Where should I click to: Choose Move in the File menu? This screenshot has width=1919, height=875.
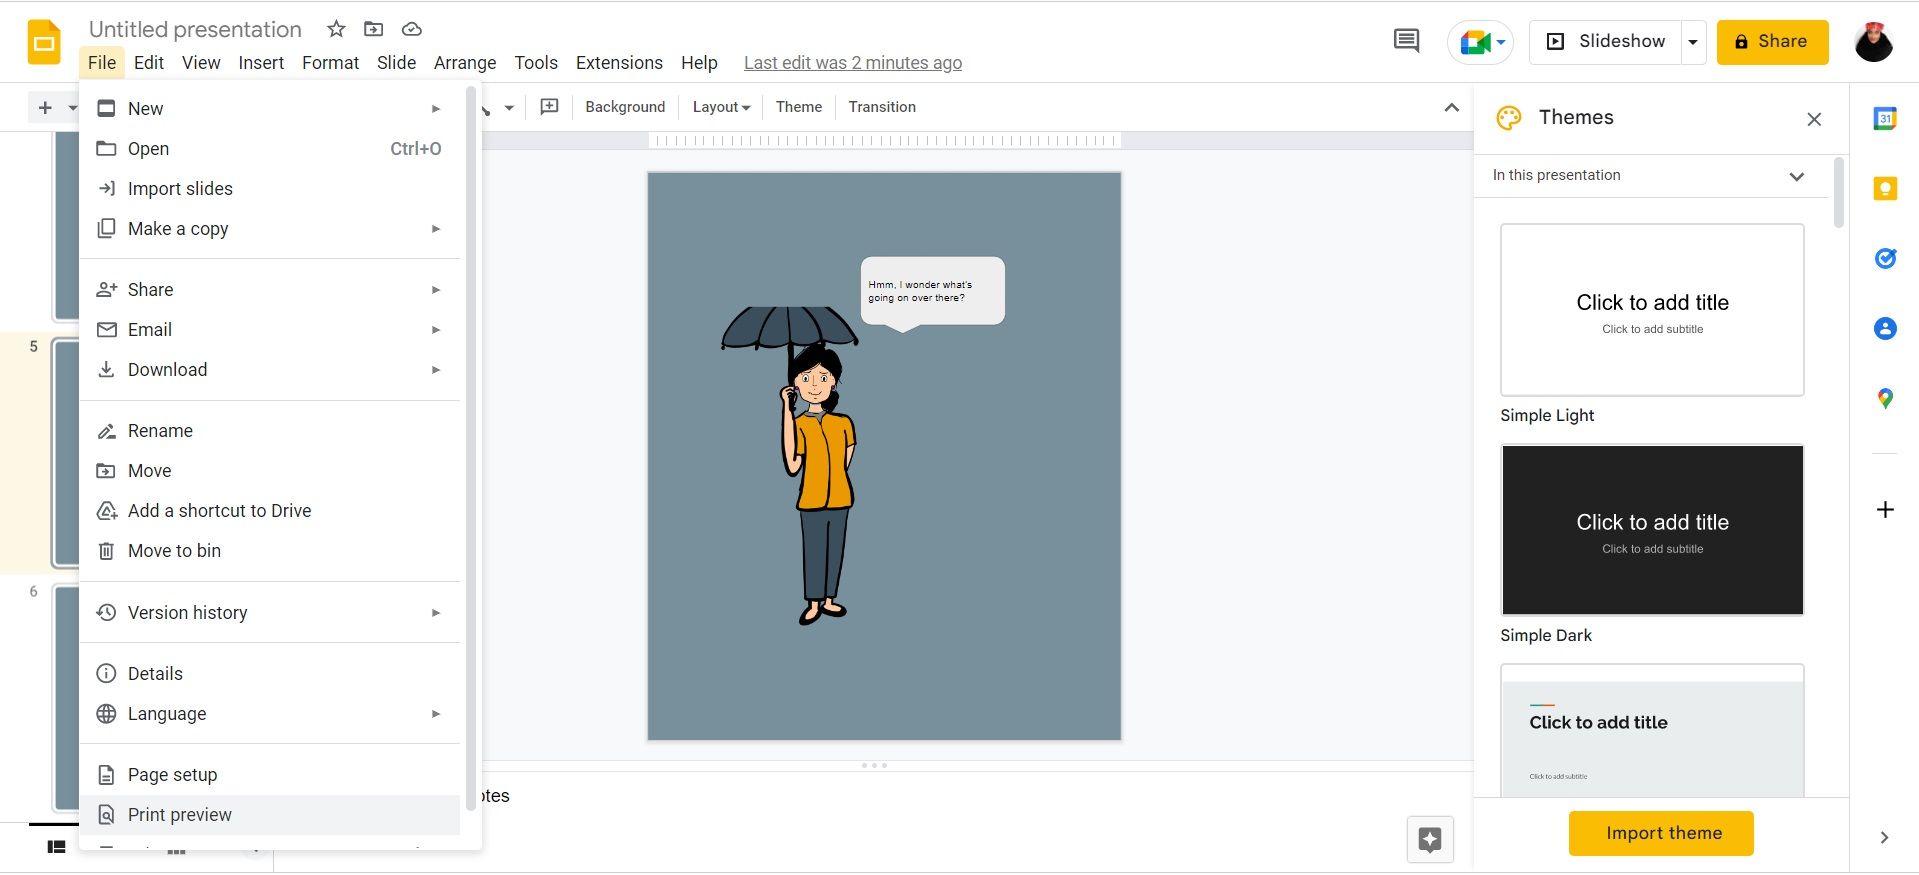270,471
